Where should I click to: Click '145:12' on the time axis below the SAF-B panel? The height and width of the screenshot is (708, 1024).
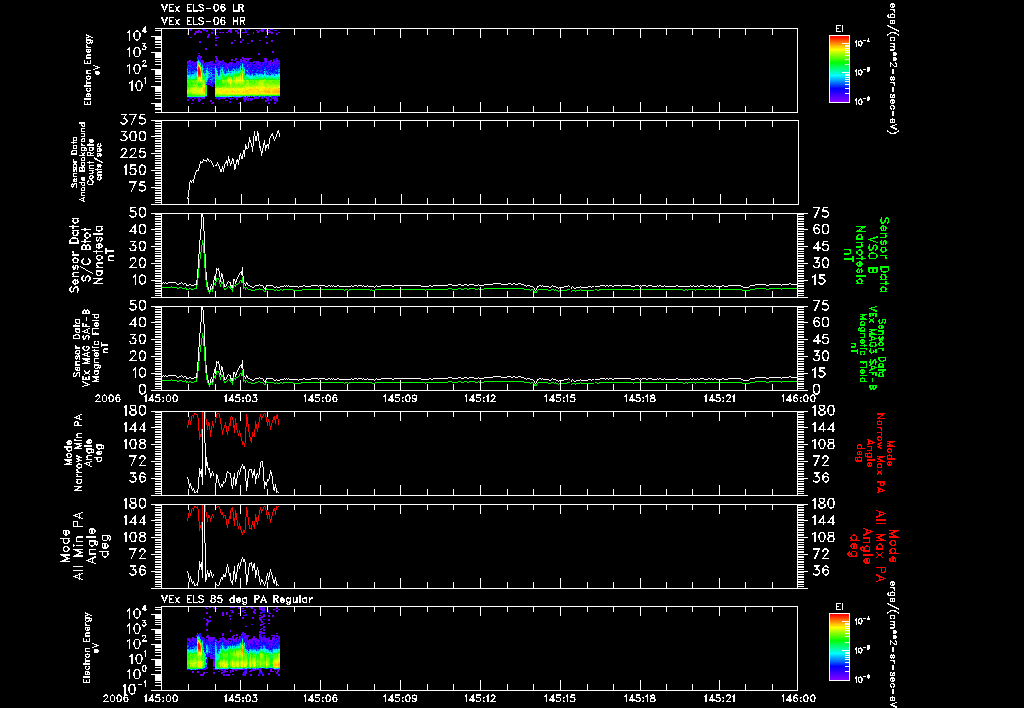point(480,398)
